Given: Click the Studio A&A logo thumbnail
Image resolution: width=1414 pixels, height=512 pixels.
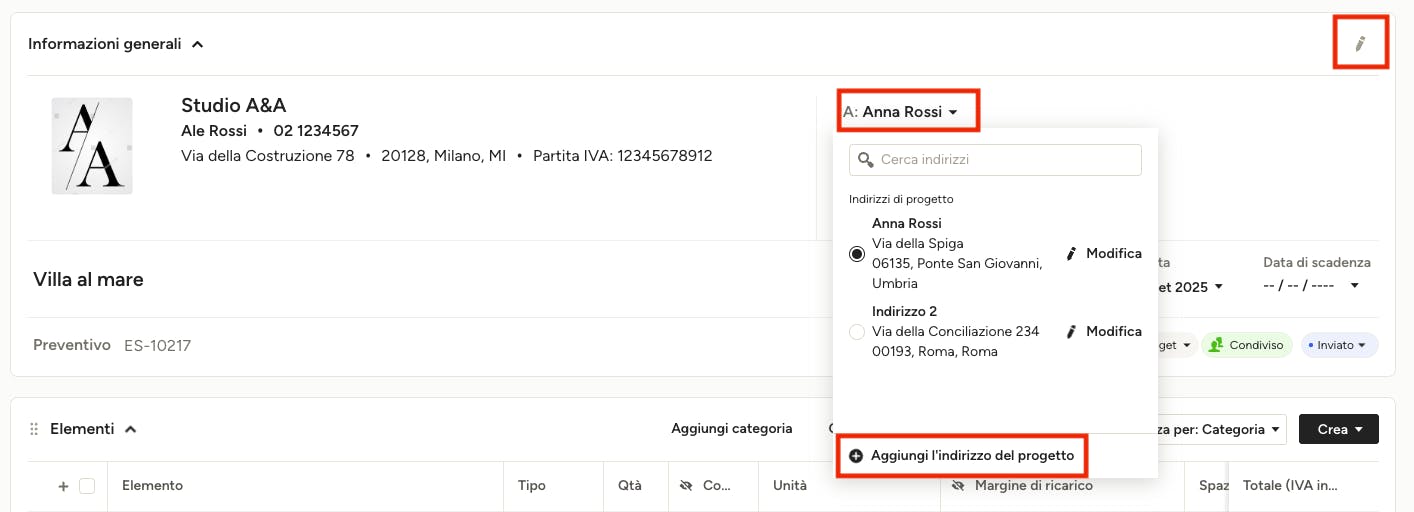Looking at the screenshot, I should pos(92,146).
